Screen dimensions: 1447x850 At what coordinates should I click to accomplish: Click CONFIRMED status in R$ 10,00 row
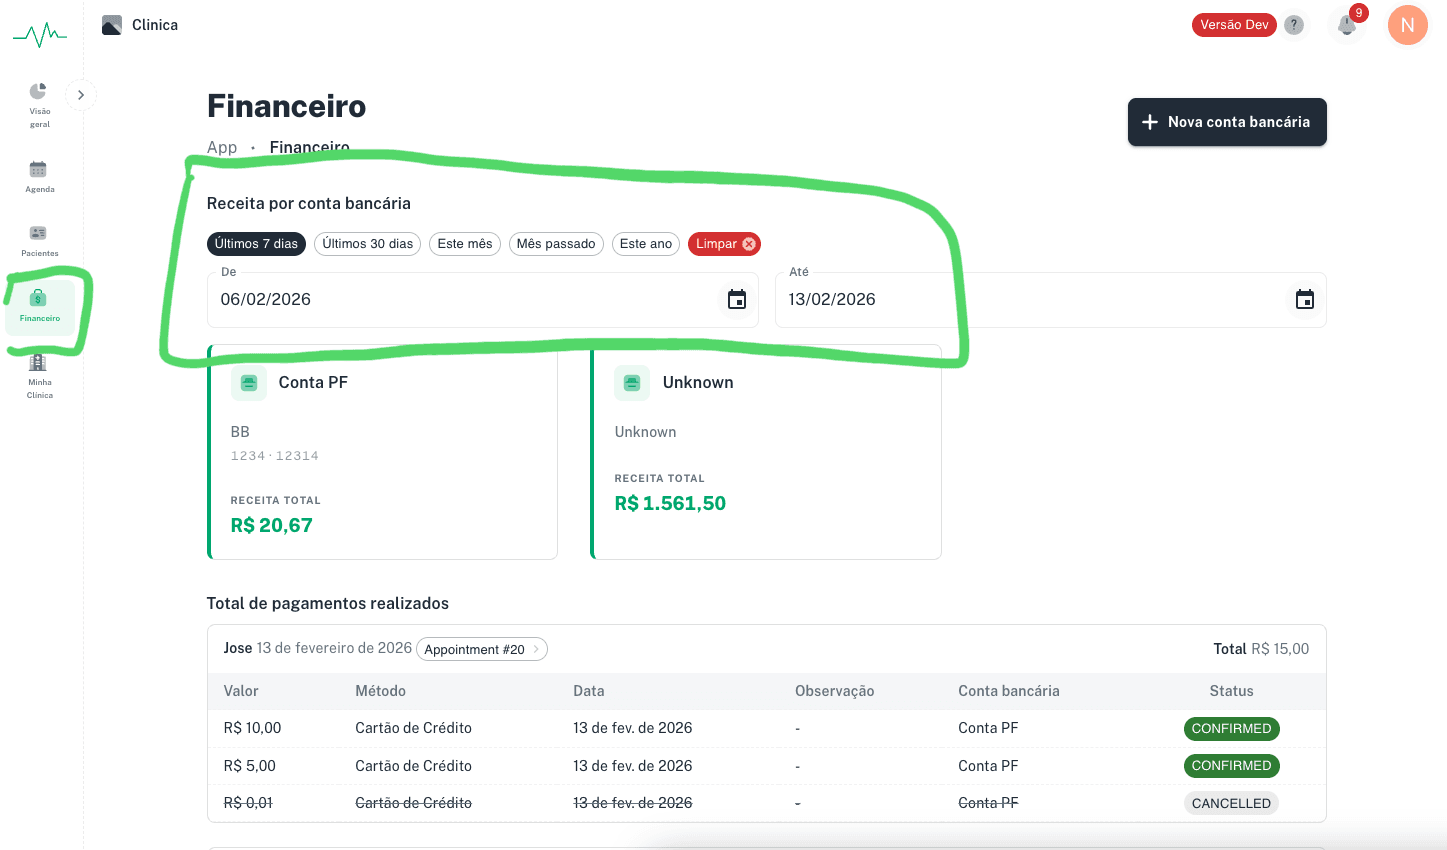coord(1231,729)
